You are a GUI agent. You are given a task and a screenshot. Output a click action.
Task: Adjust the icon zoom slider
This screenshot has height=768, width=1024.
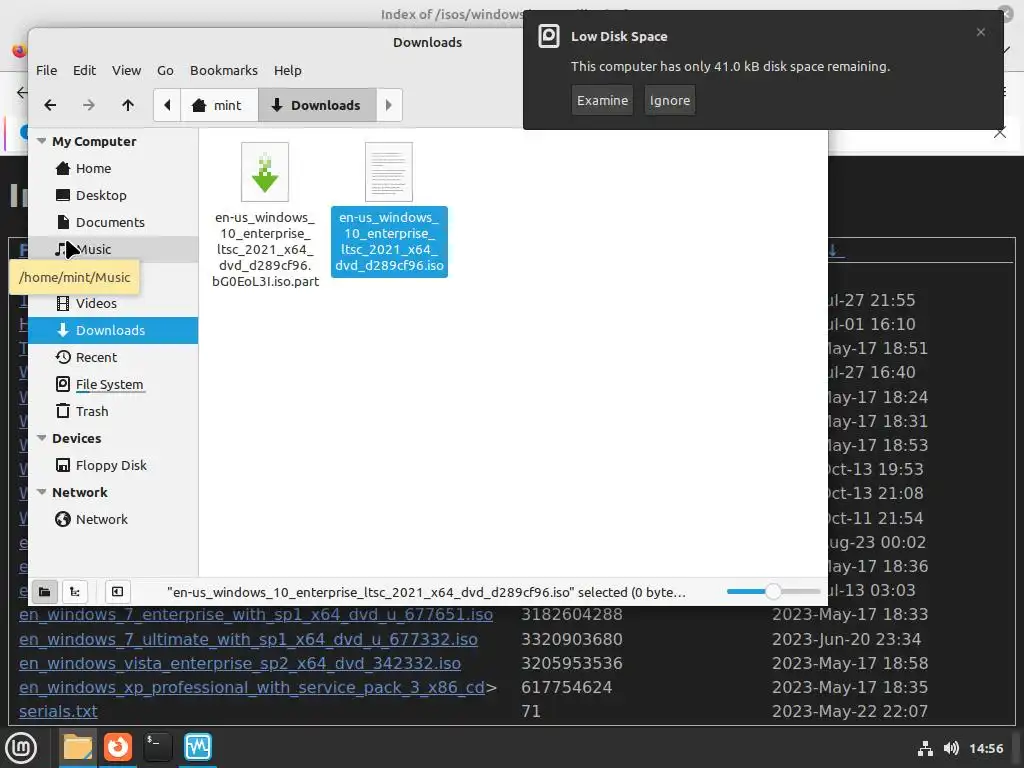click(x=773, y=592)
